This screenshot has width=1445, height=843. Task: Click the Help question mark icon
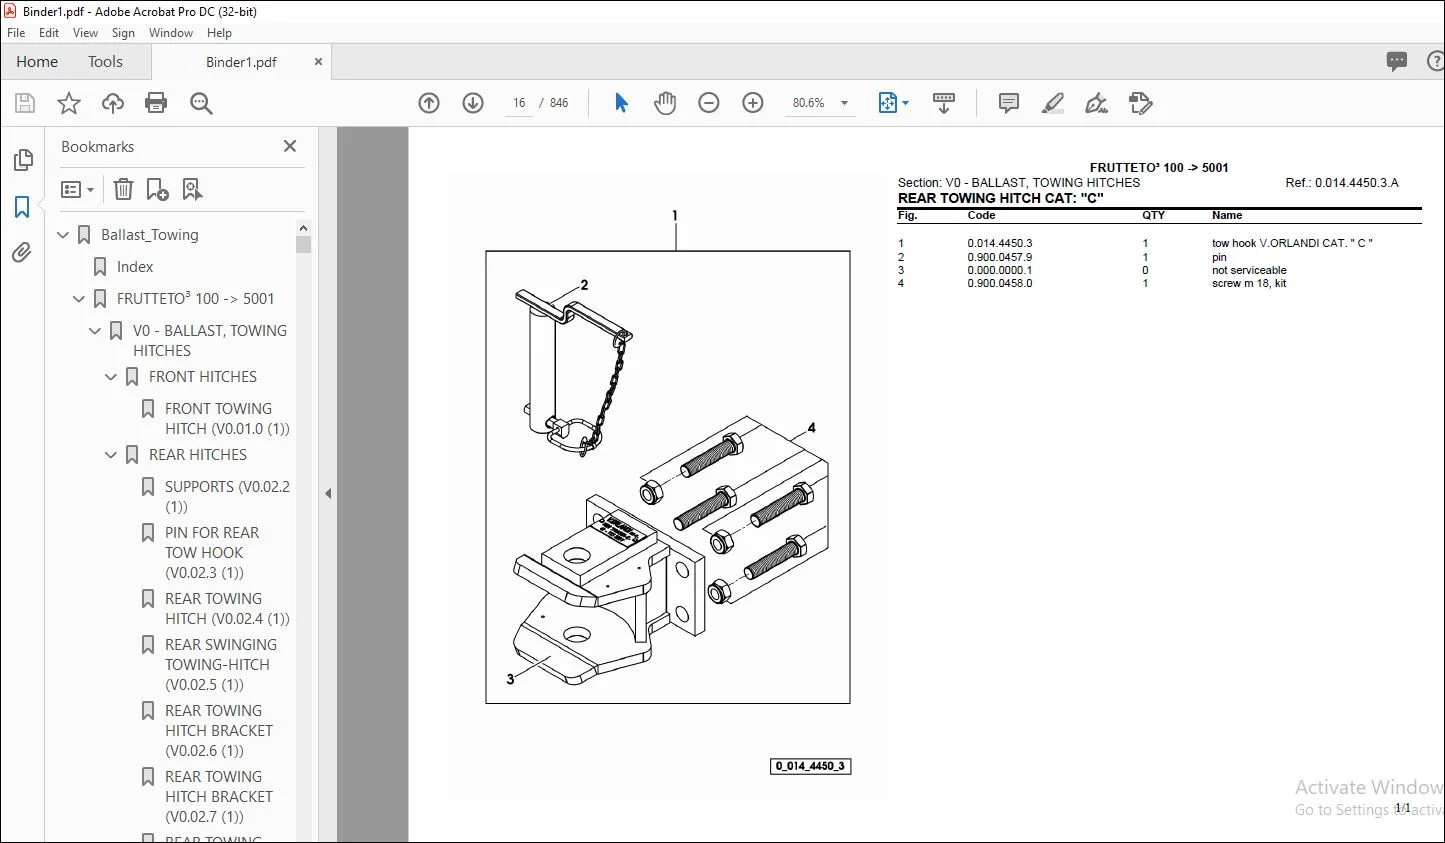pos(1435,62)
